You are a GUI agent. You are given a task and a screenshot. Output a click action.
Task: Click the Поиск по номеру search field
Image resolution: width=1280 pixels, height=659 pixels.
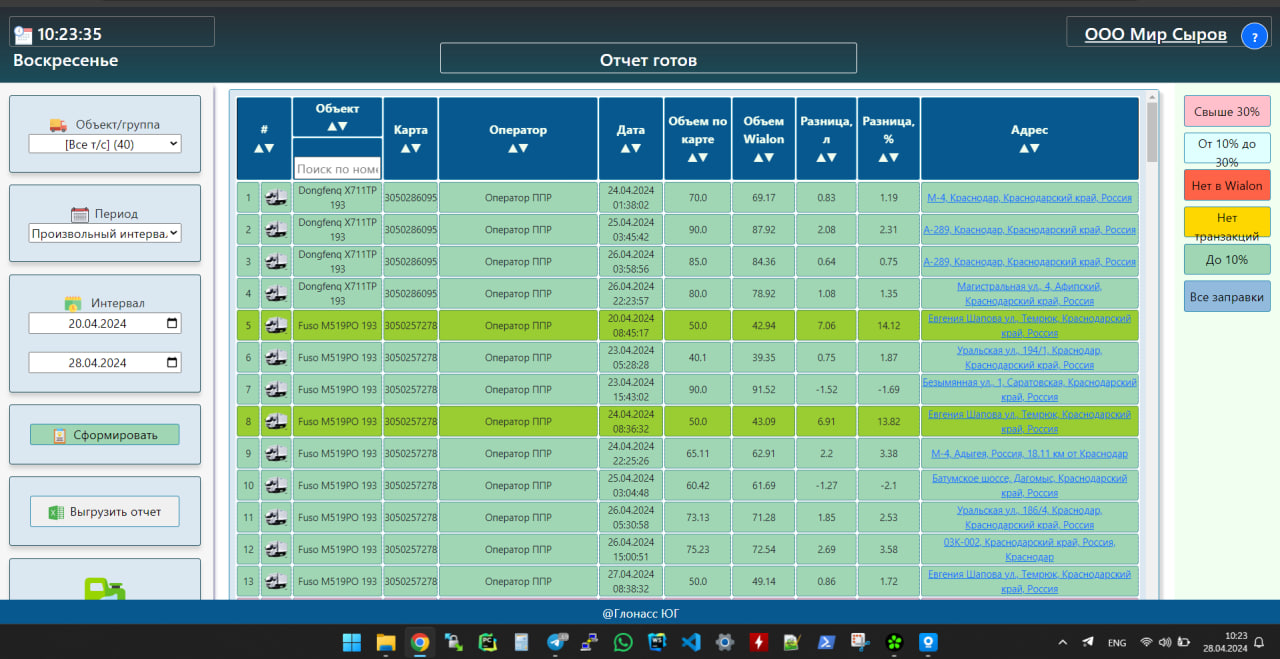(x=337, y=168)
